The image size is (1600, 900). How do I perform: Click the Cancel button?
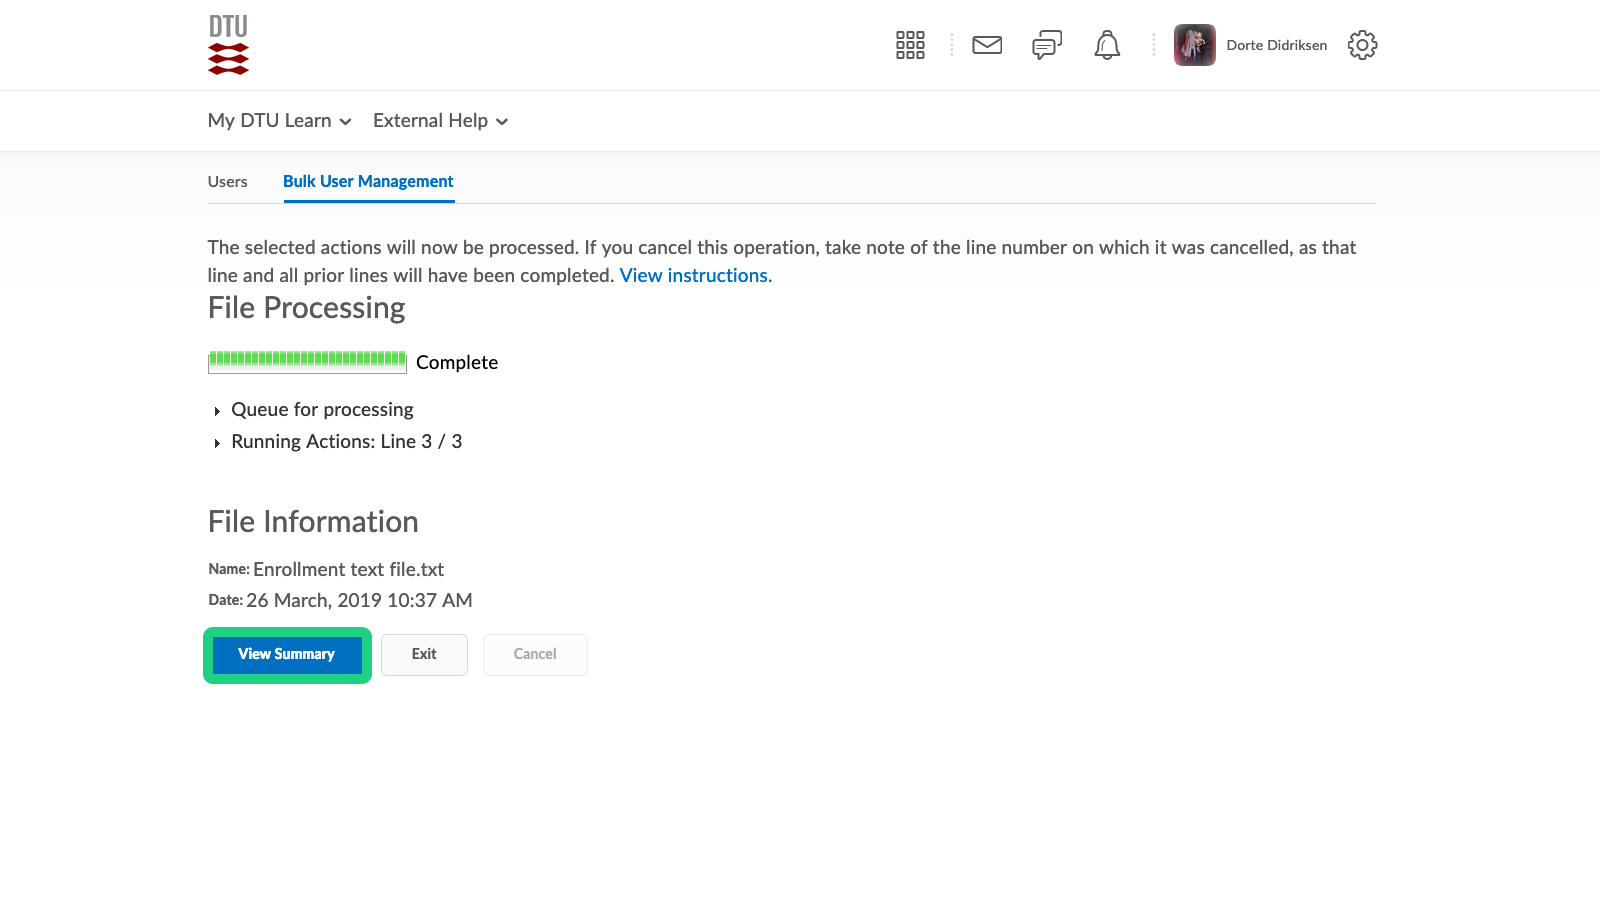point(535,654)
